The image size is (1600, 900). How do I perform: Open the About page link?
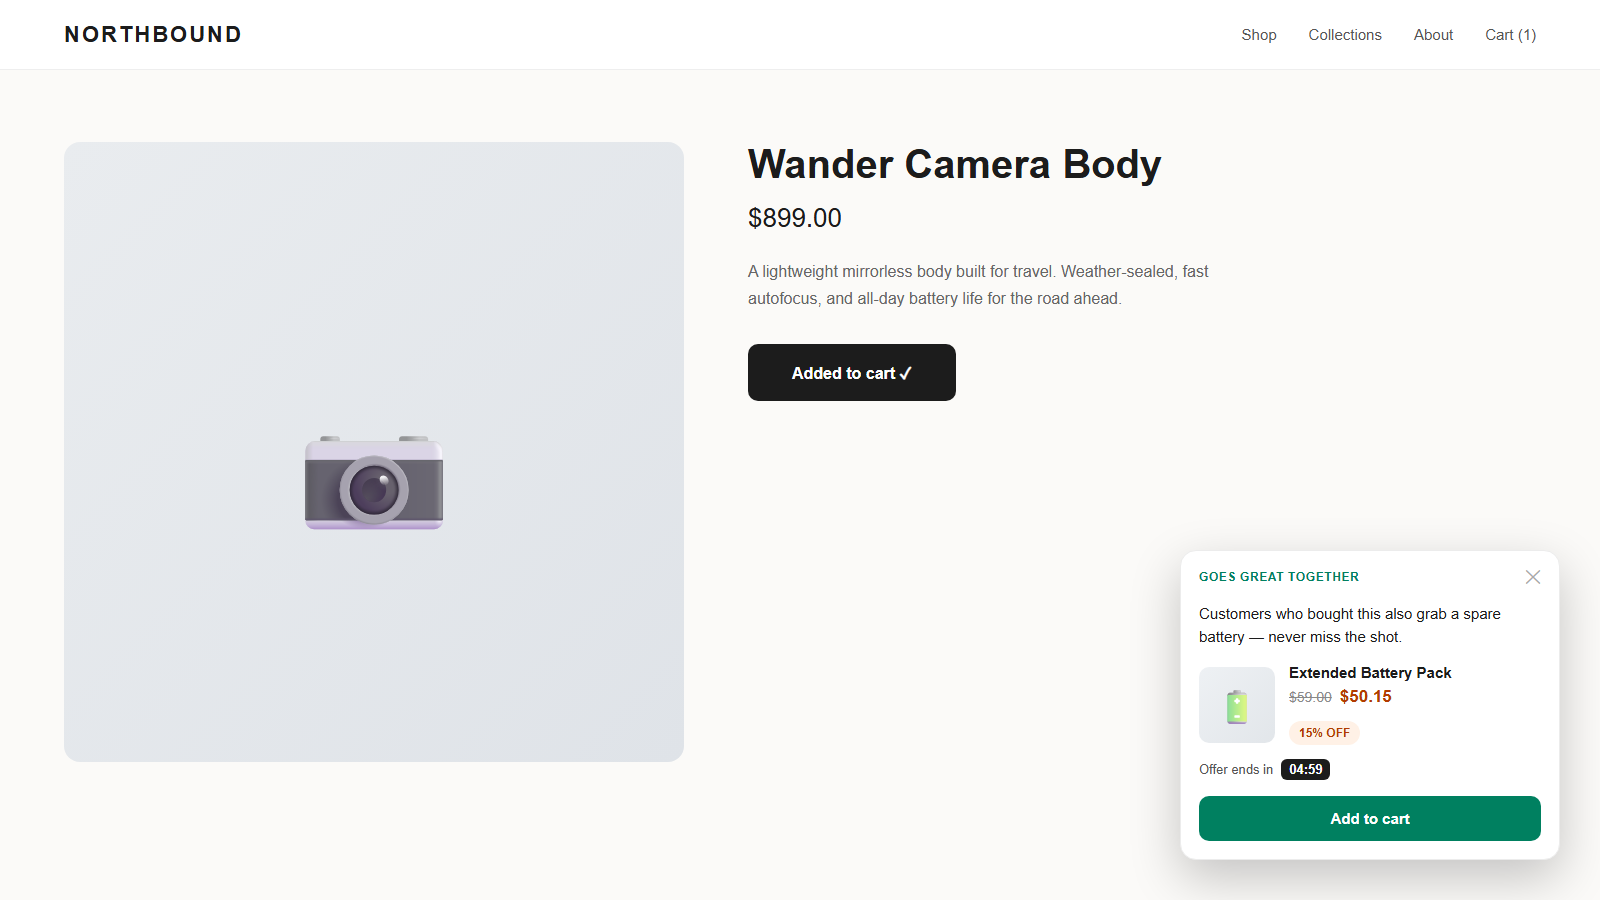click(x=1433, y=35)
